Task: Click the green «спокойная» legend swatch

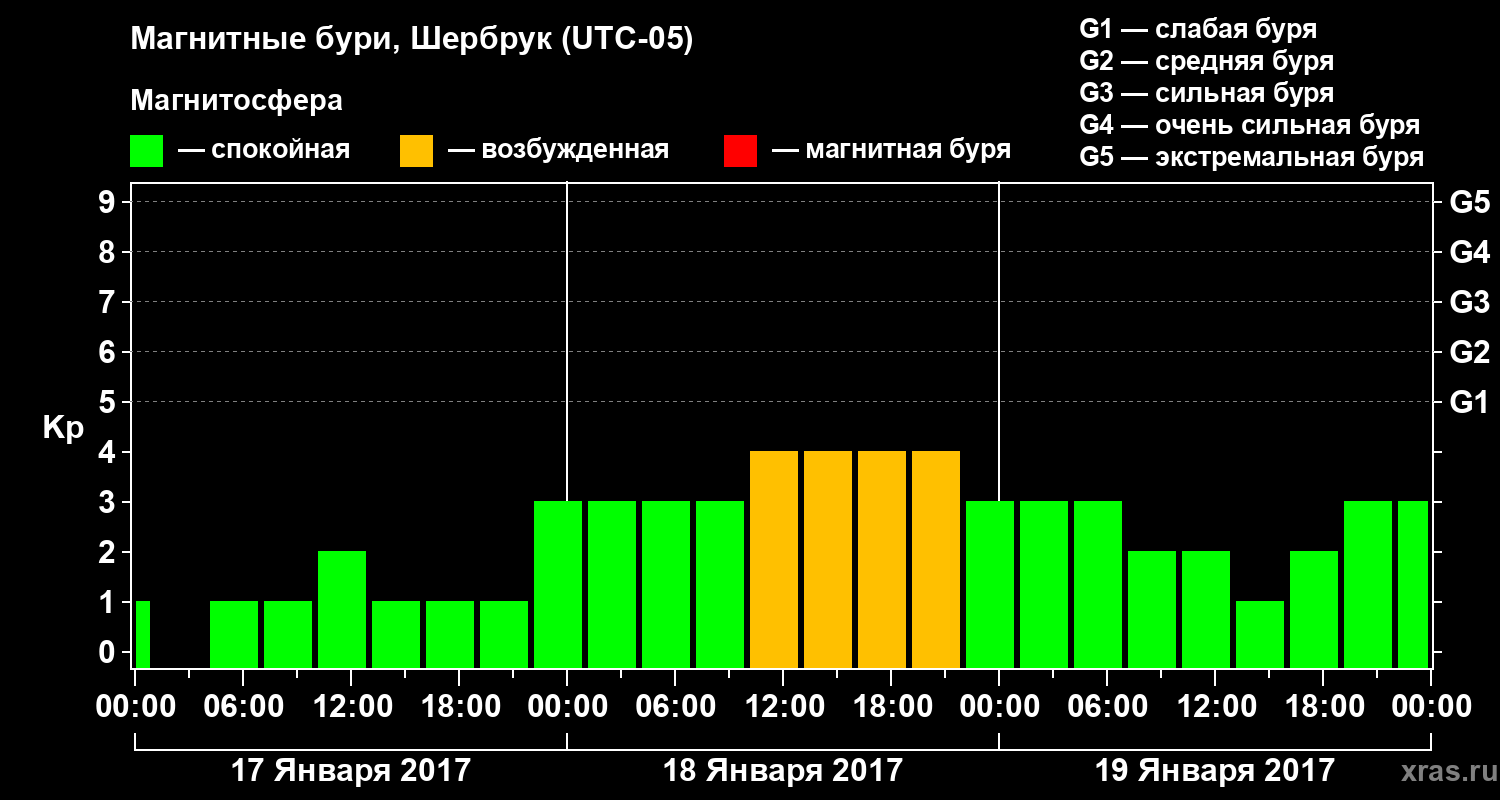Action: click(146, 151)
